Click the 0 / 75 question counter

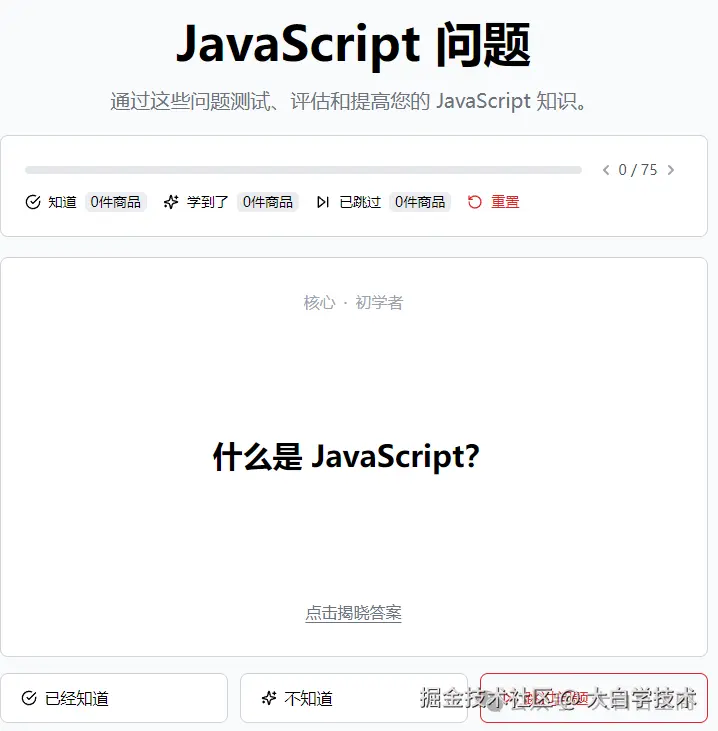tap(638, 170)
